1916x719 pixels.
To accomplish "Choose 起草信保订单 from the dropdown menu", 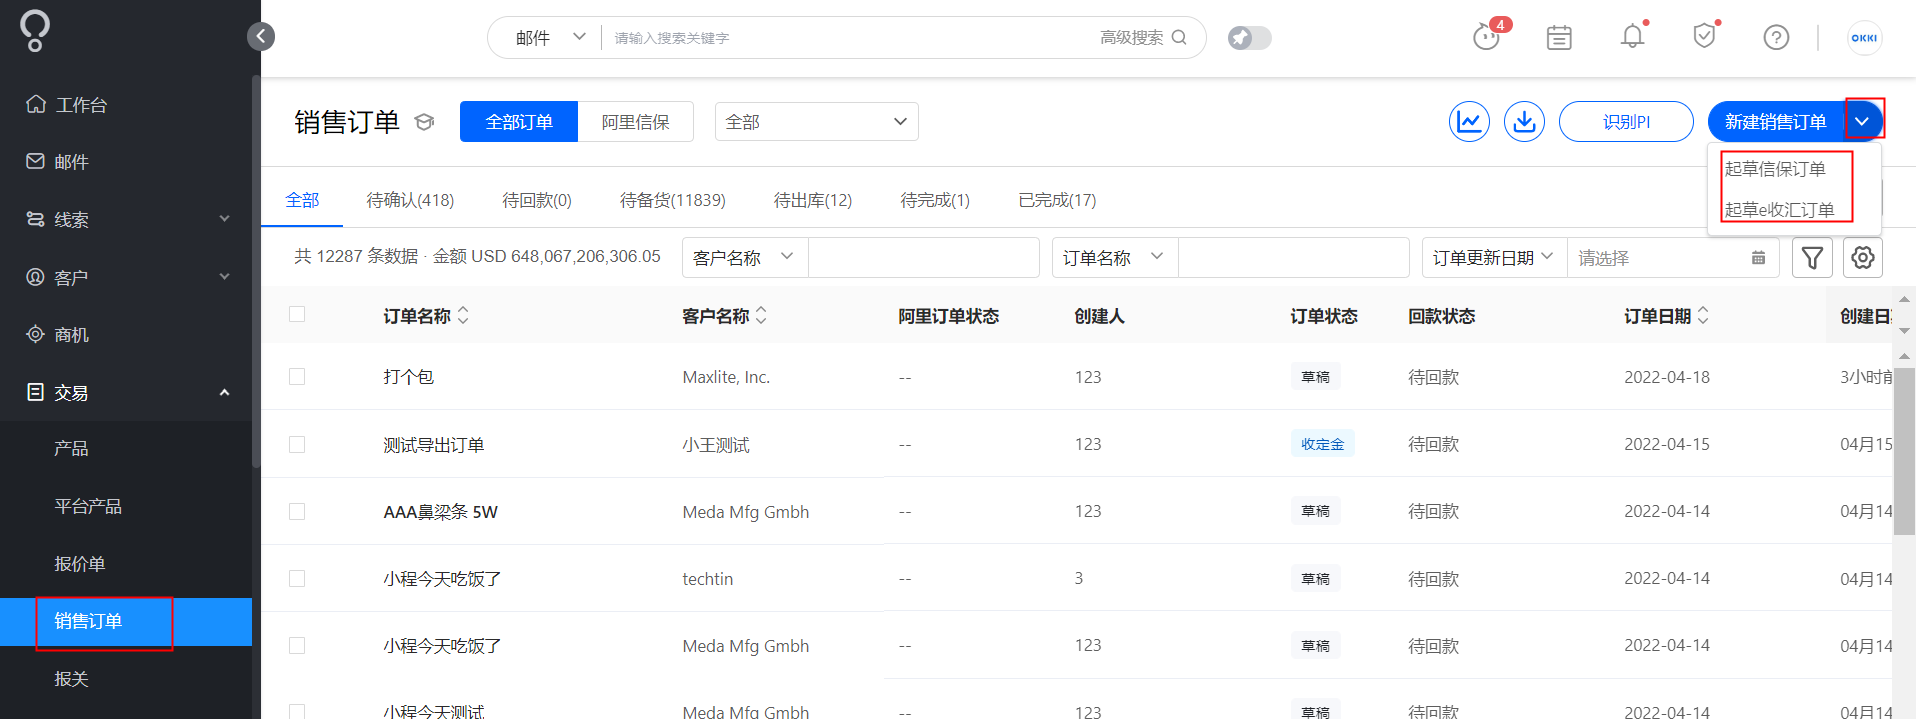I will (x=1775, y=169).
